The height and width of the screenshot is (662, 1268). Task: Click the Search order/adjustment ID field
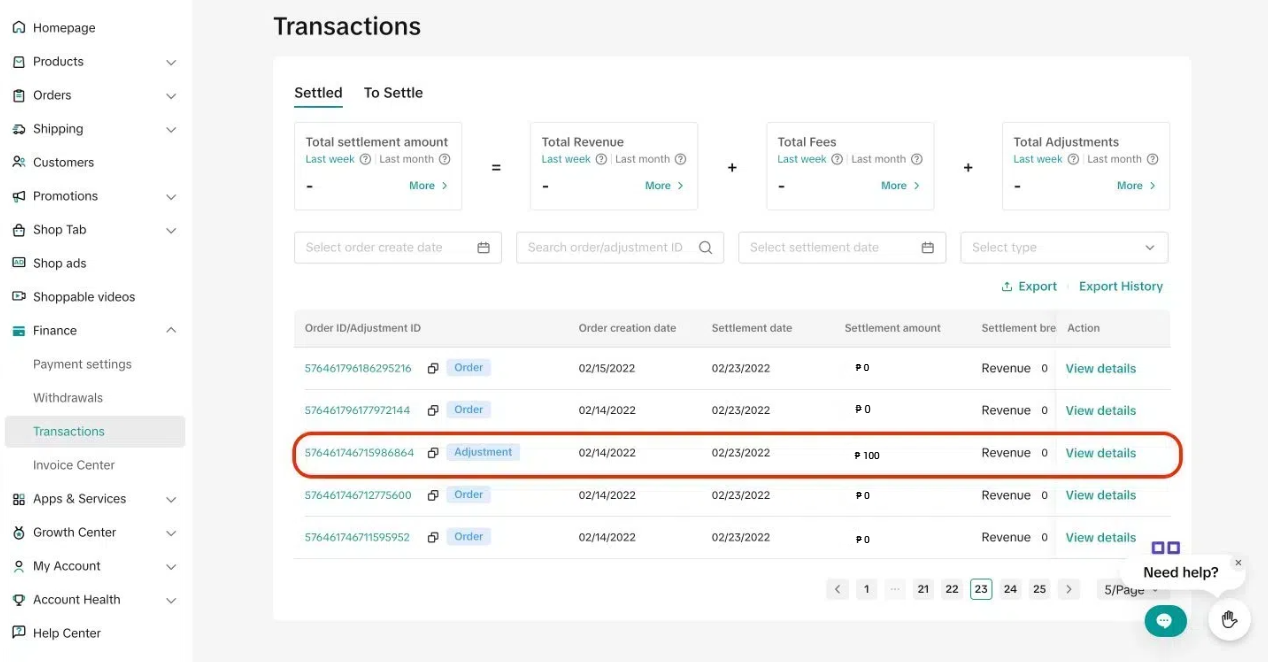click(x=605, y=248)
